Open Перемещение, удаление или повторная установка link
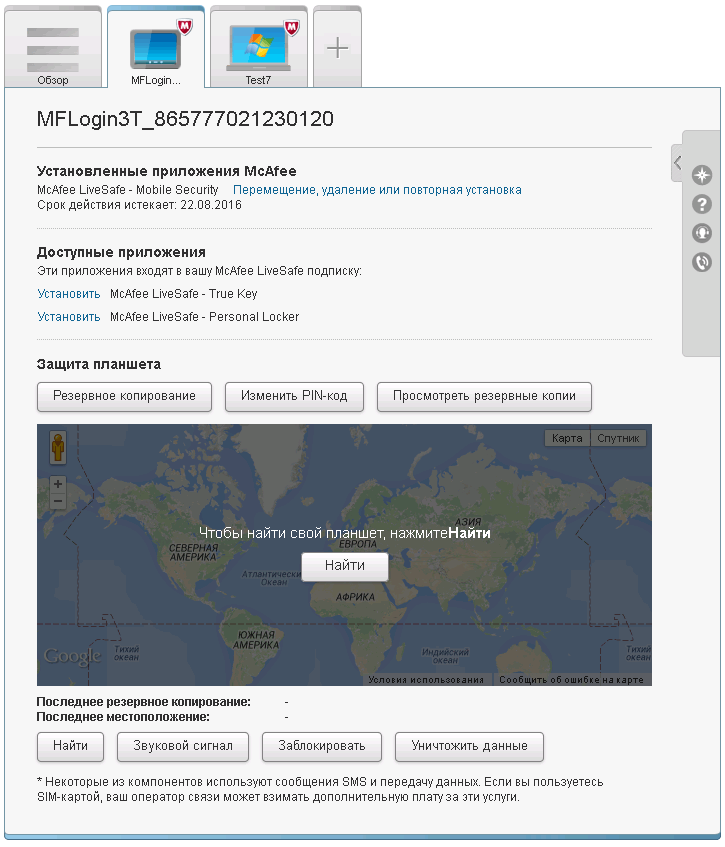Viewport: 725px width, 847px height. point(377,190)
